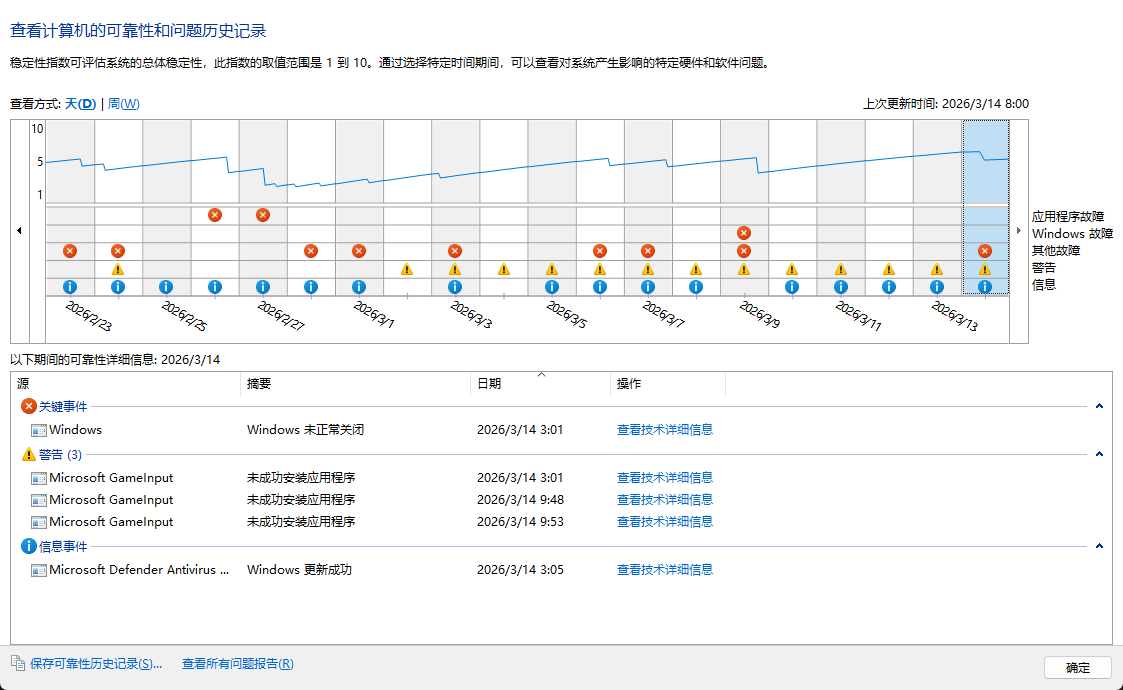This screenshot has width=1123, height=690.
Task: Collapse the critical events group
Action: click(1099, 406)
